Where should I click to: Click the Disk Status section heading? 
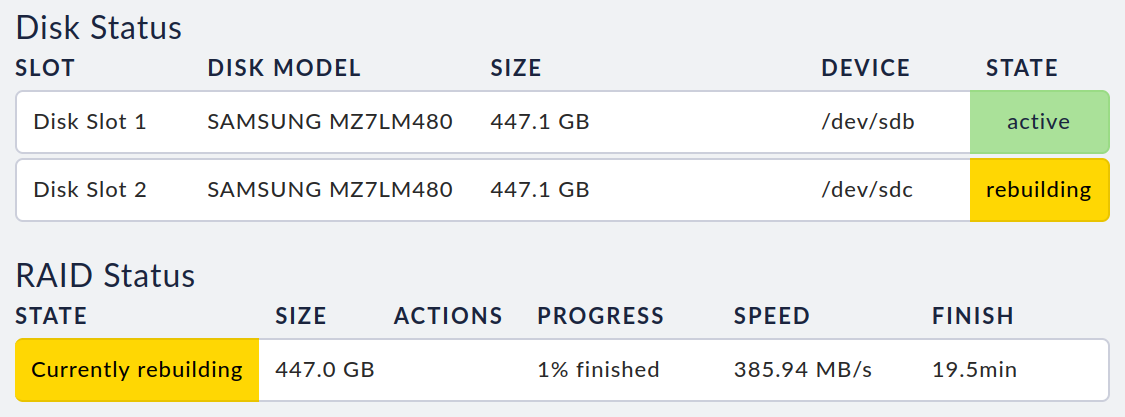(99, 28)
